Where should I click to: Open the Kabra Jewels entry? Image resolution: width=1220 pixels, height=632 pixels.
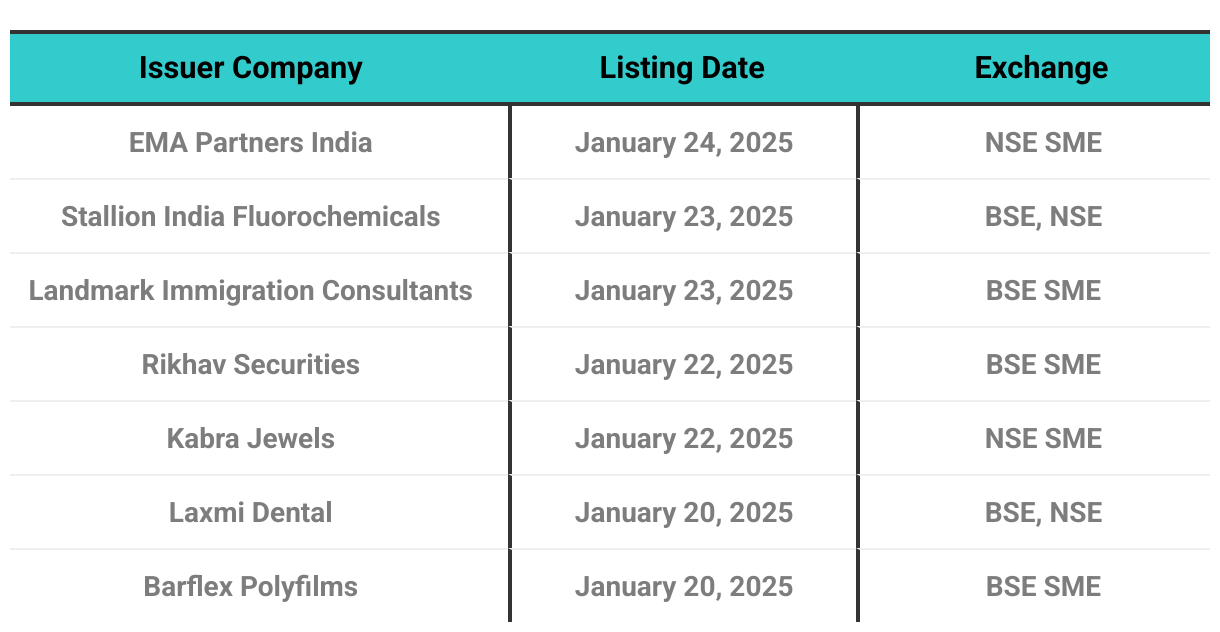tap(250, 439)
